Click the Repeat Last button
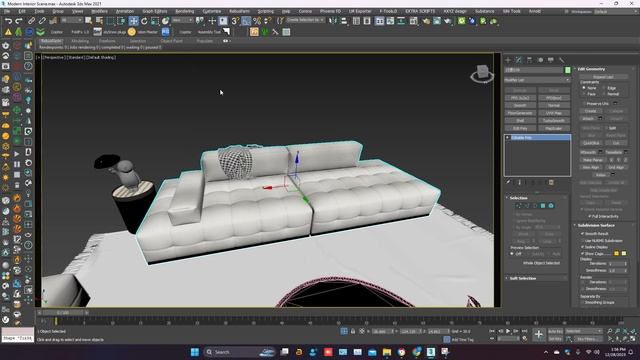The width and height of the screenshot is (640, 360). click(604, 77)
